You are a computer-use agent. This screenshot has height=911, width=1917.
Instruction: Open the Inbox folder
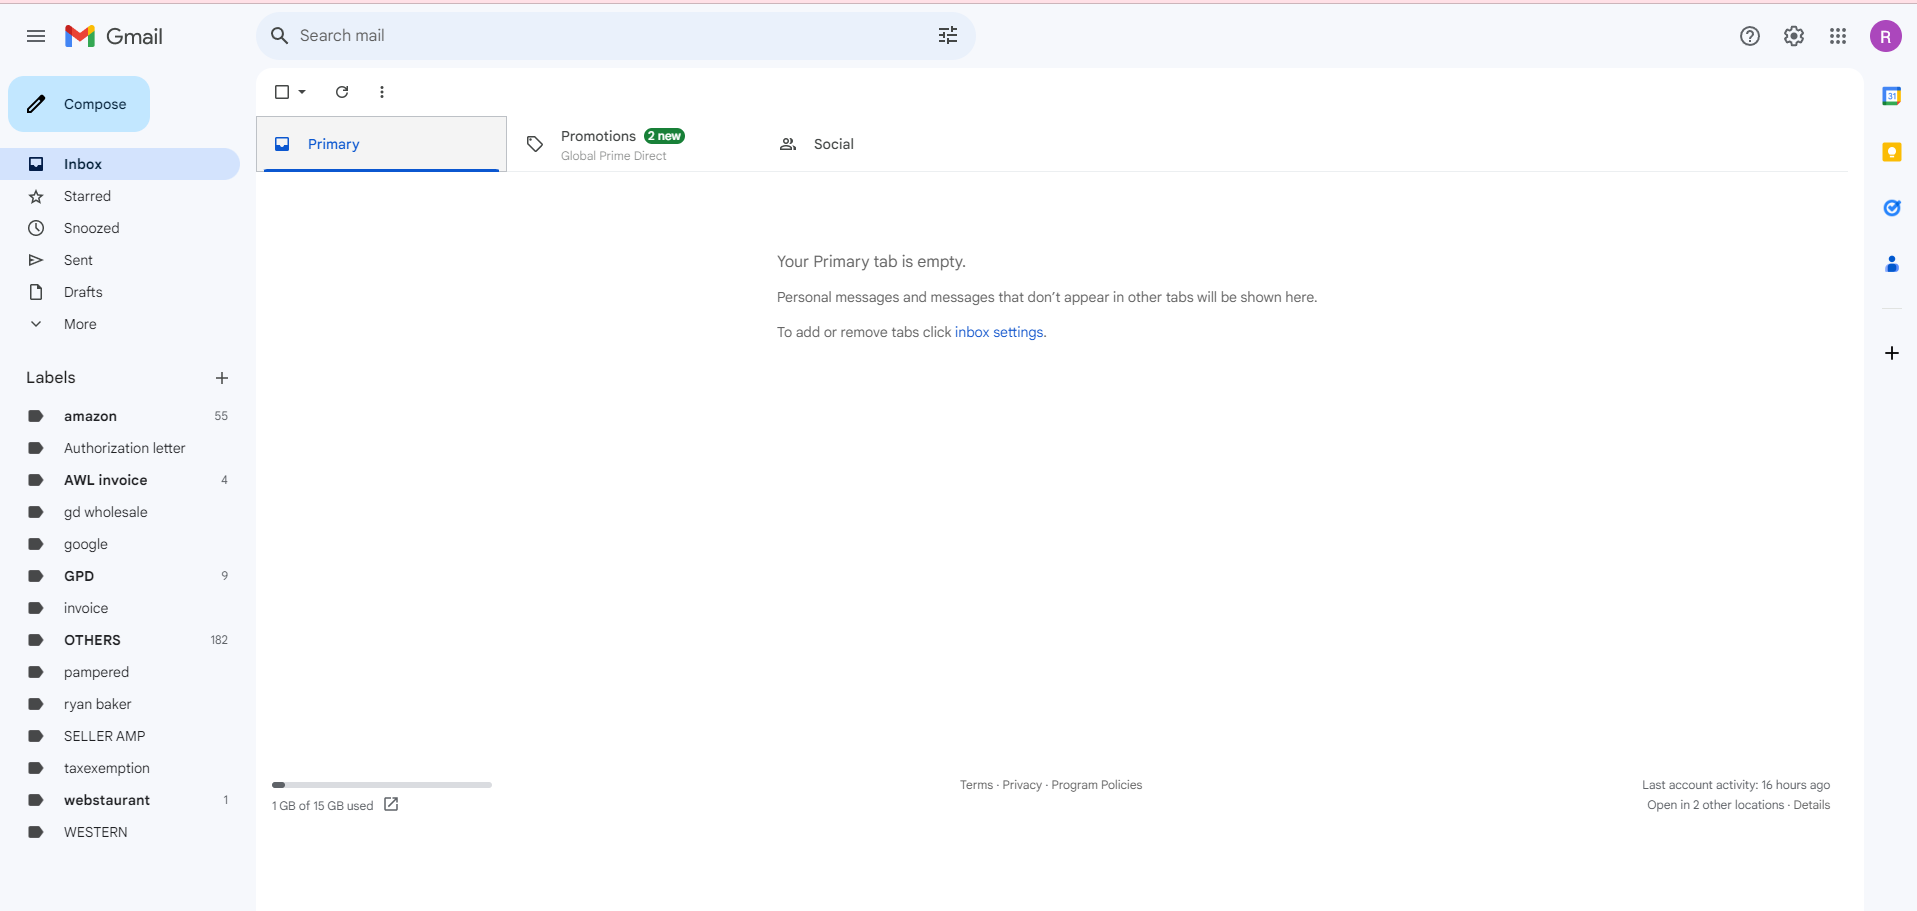click(120, 164)
